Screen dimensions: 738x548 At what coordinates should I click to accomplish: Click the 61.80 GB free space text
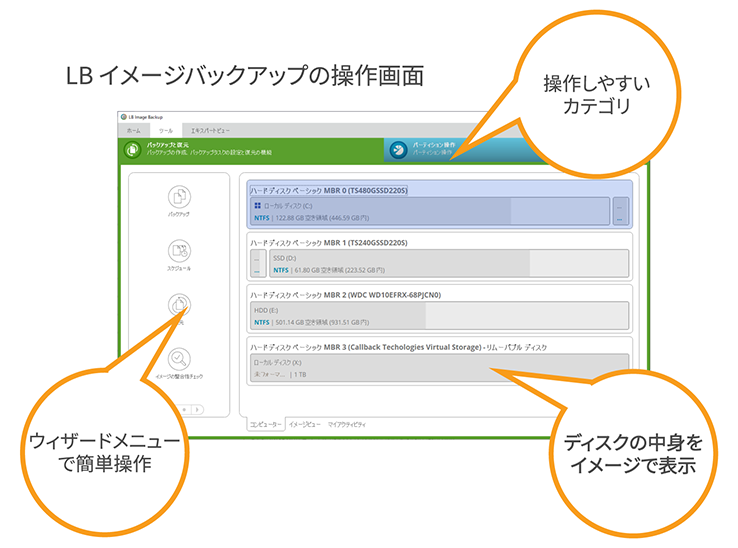pos(340,270)
